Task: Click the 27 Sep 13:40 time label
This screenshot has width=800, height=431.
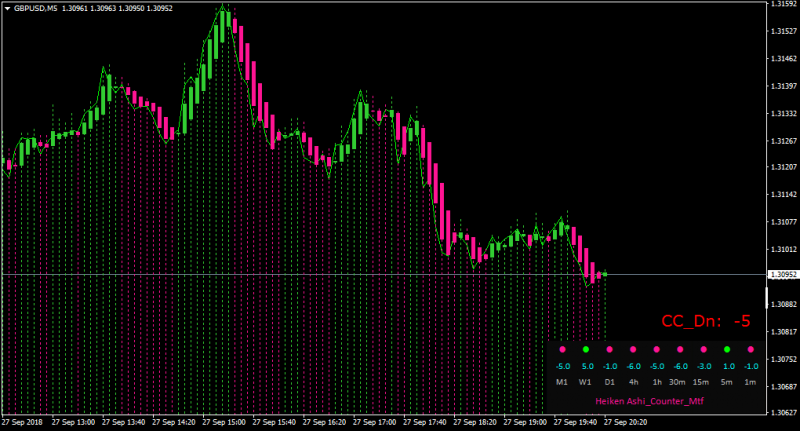Action: point(123,422)
